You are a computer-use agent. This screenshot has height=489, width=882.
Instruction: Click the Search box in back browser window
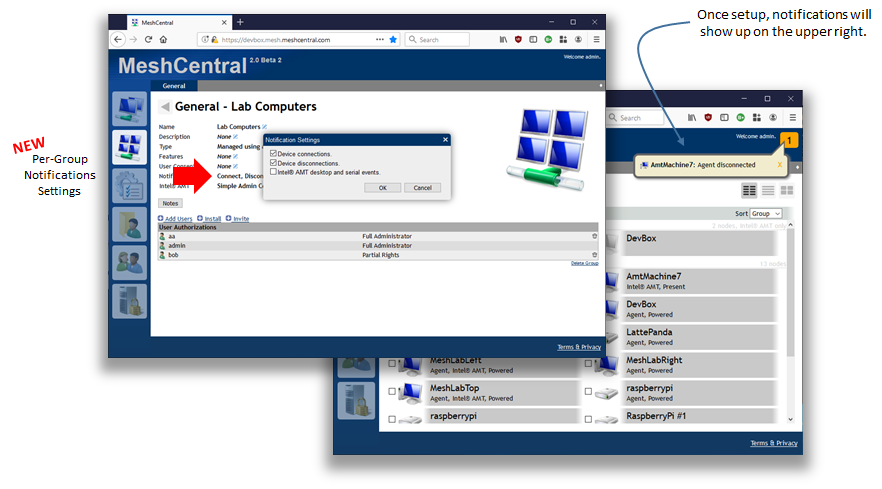pos(635,118)
